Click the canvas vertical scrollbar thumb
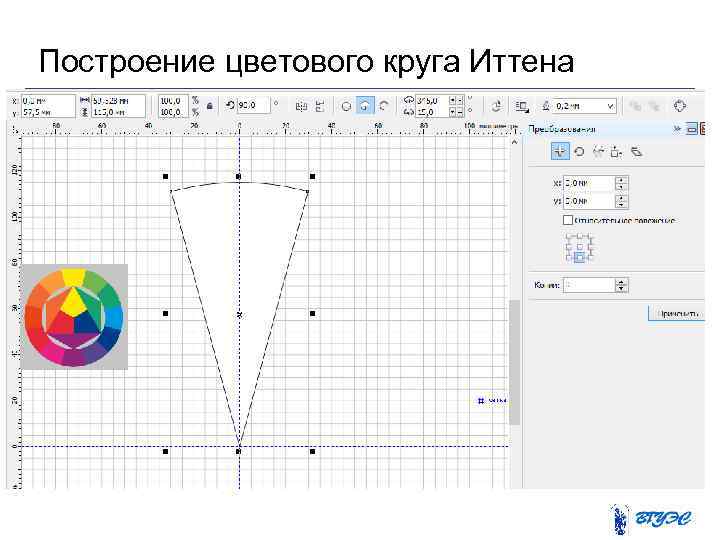The width and height of the screenshot is (720, 540). [x=514, y=363]
